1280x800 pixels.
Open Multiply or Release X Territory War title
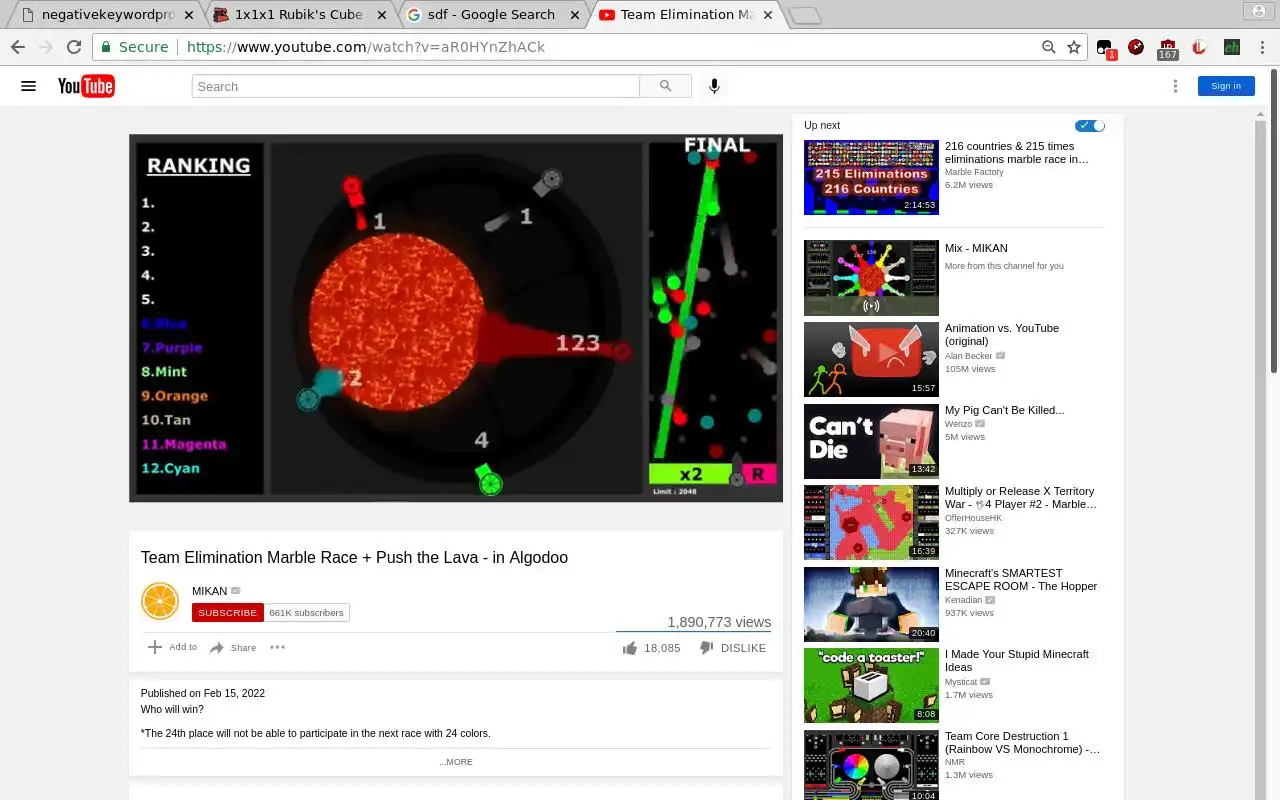tap(1020, 498)
